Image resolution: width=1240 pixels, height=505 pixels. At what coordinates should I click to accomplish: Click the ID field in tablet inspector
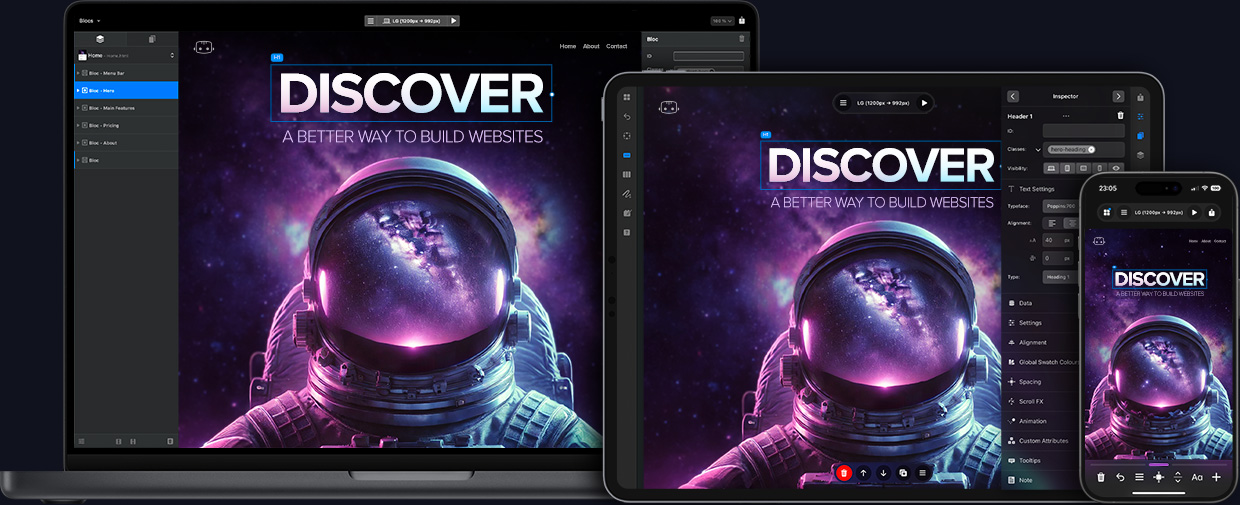pos(1084,131)
